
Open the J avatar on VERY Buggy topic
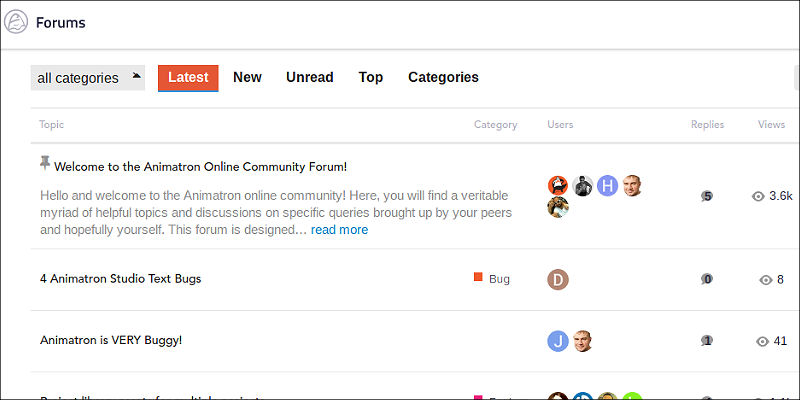[558, 341]
